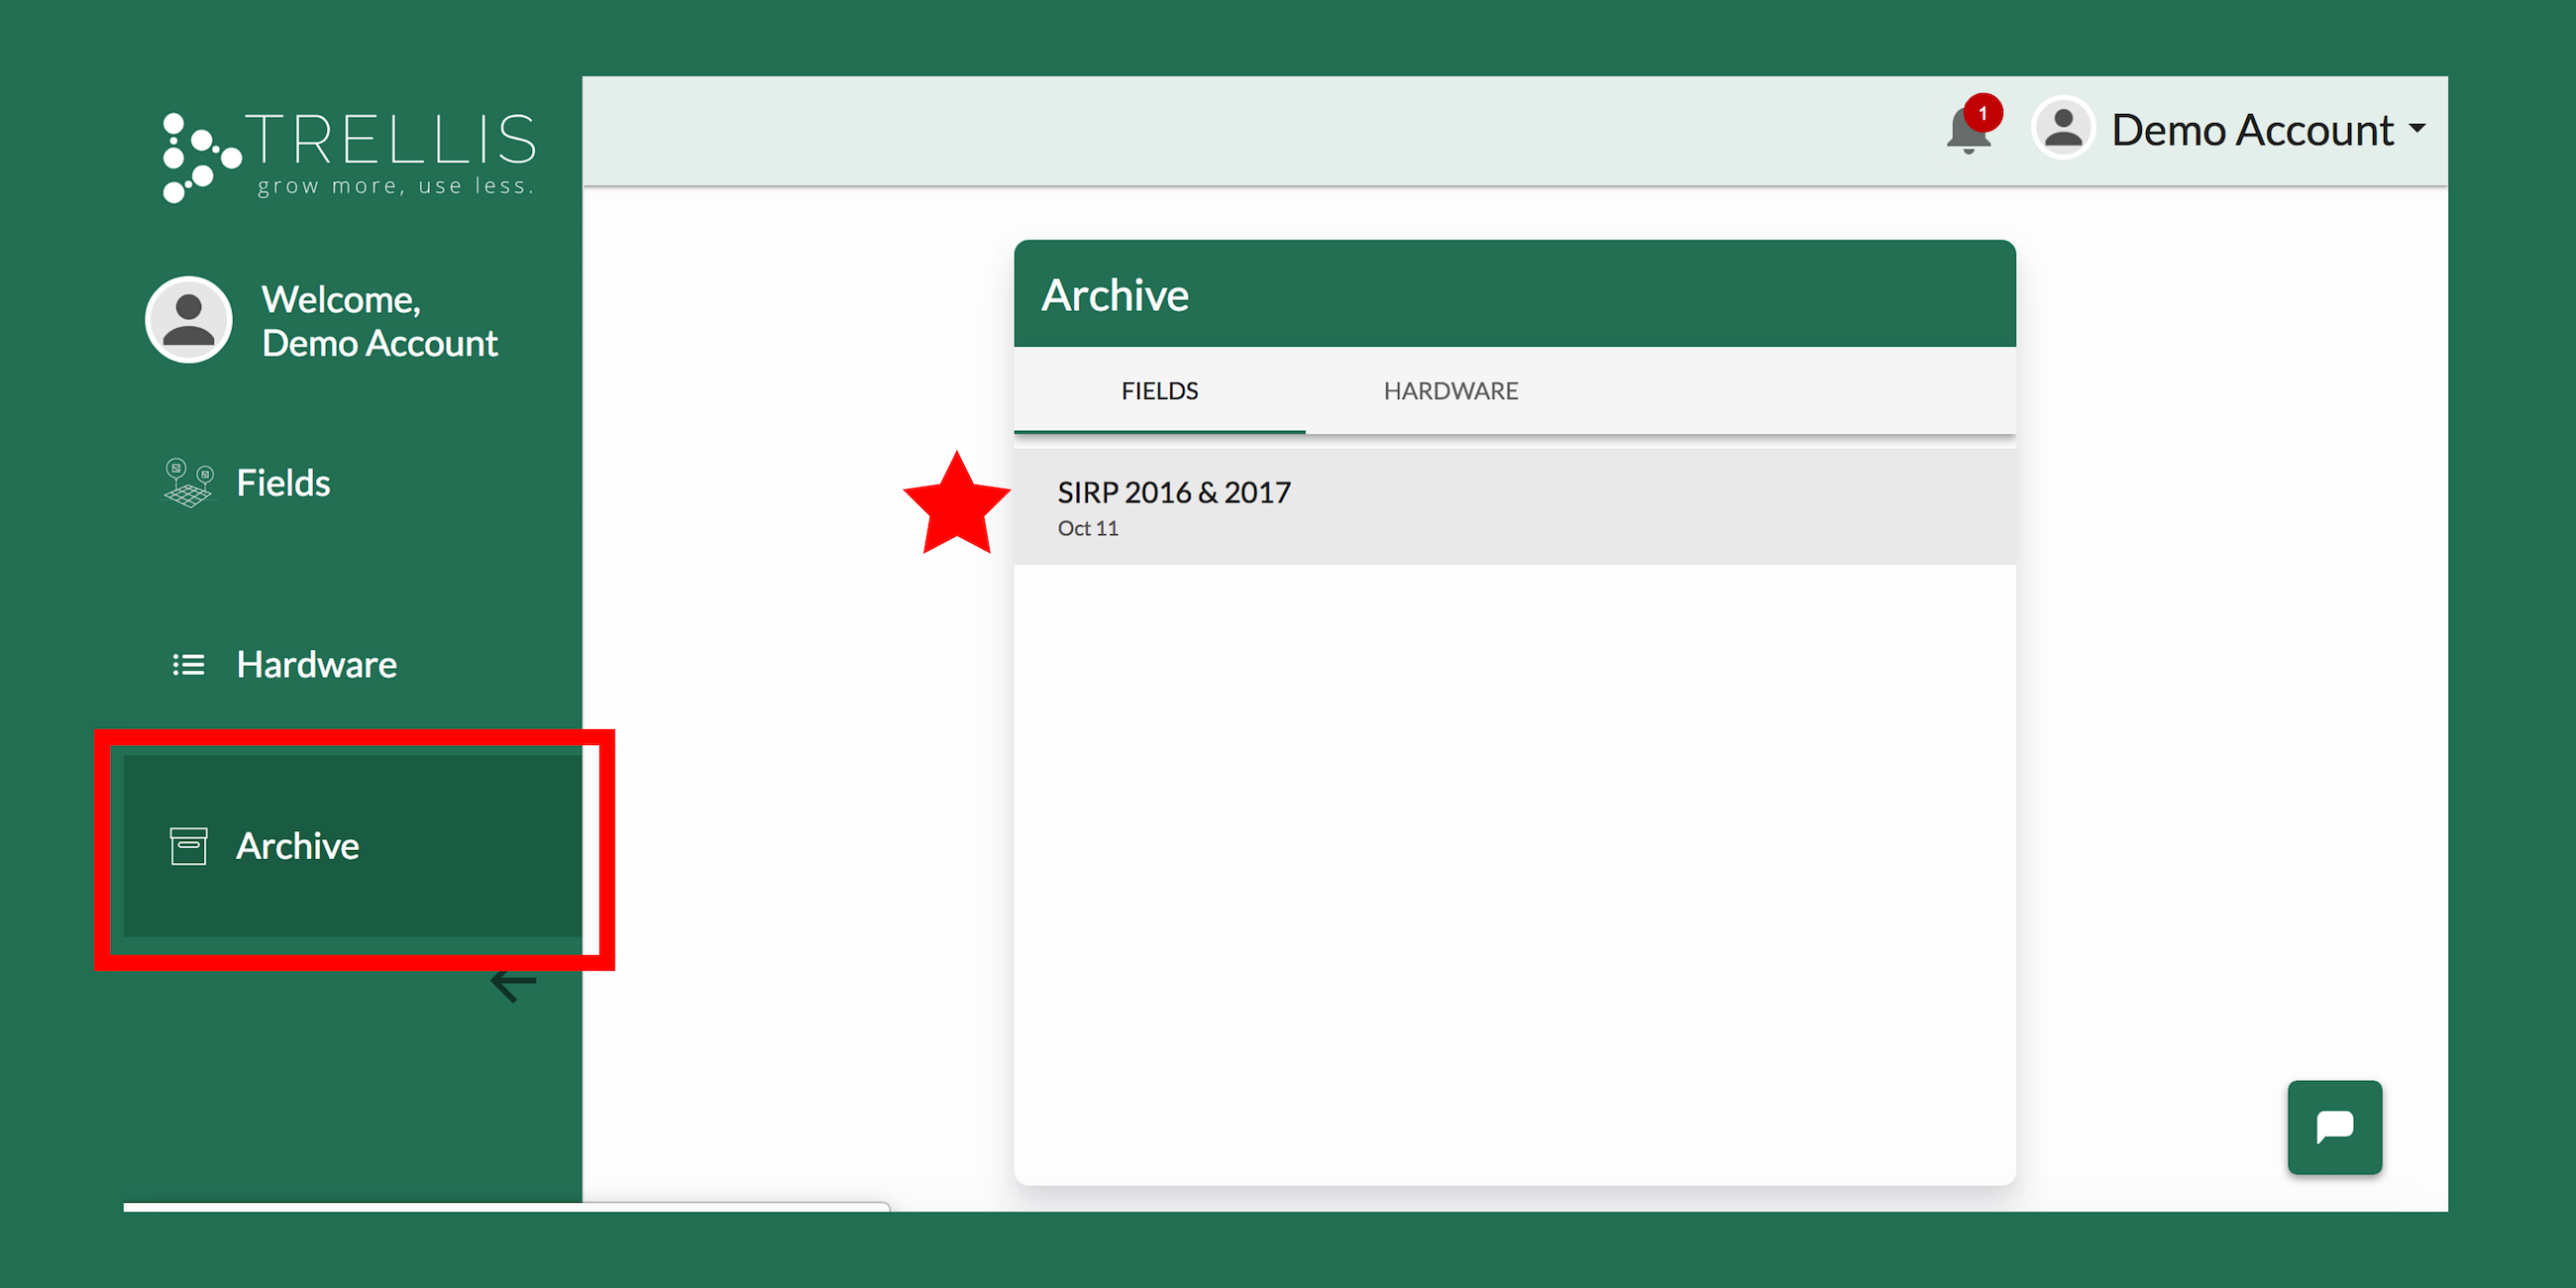Open Archive in sidebar
The image size is (2576, 1288).
[297, 846]
